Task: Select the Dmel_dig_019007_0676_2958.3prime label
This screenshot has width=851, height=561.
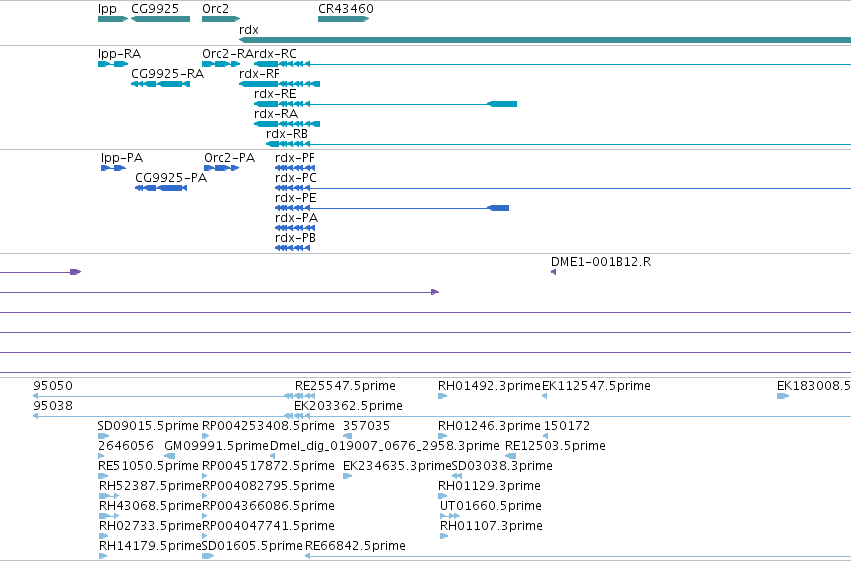Action: (x=385, y=447)
